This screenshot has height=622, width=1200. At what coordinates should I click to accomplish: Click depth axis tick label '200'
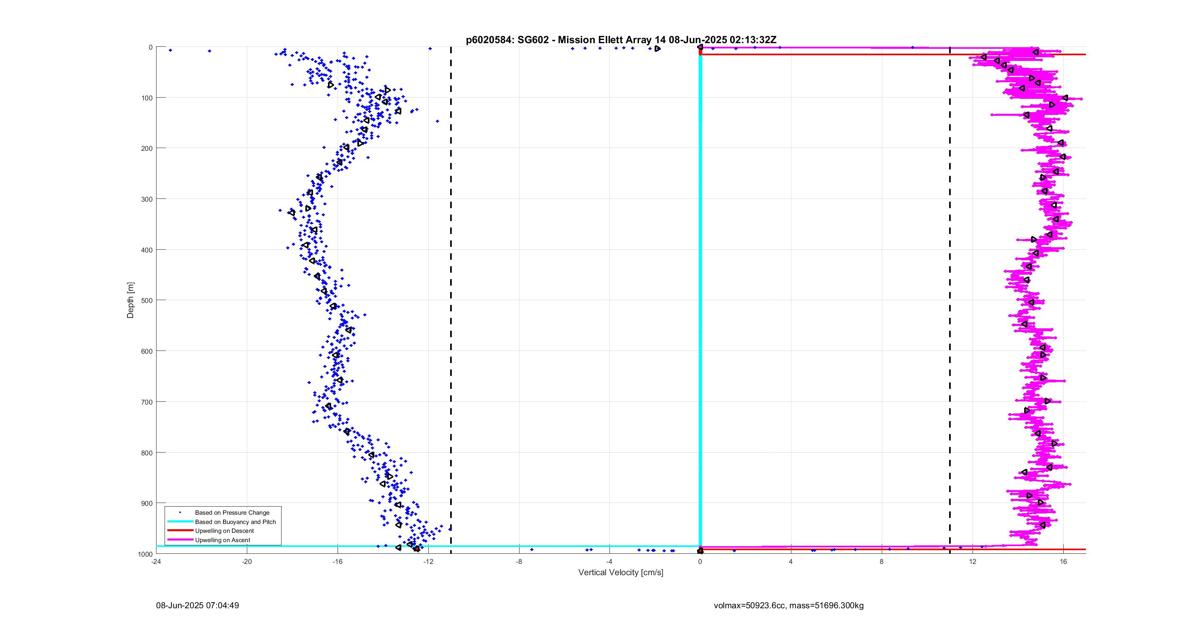tap(146, 148)
